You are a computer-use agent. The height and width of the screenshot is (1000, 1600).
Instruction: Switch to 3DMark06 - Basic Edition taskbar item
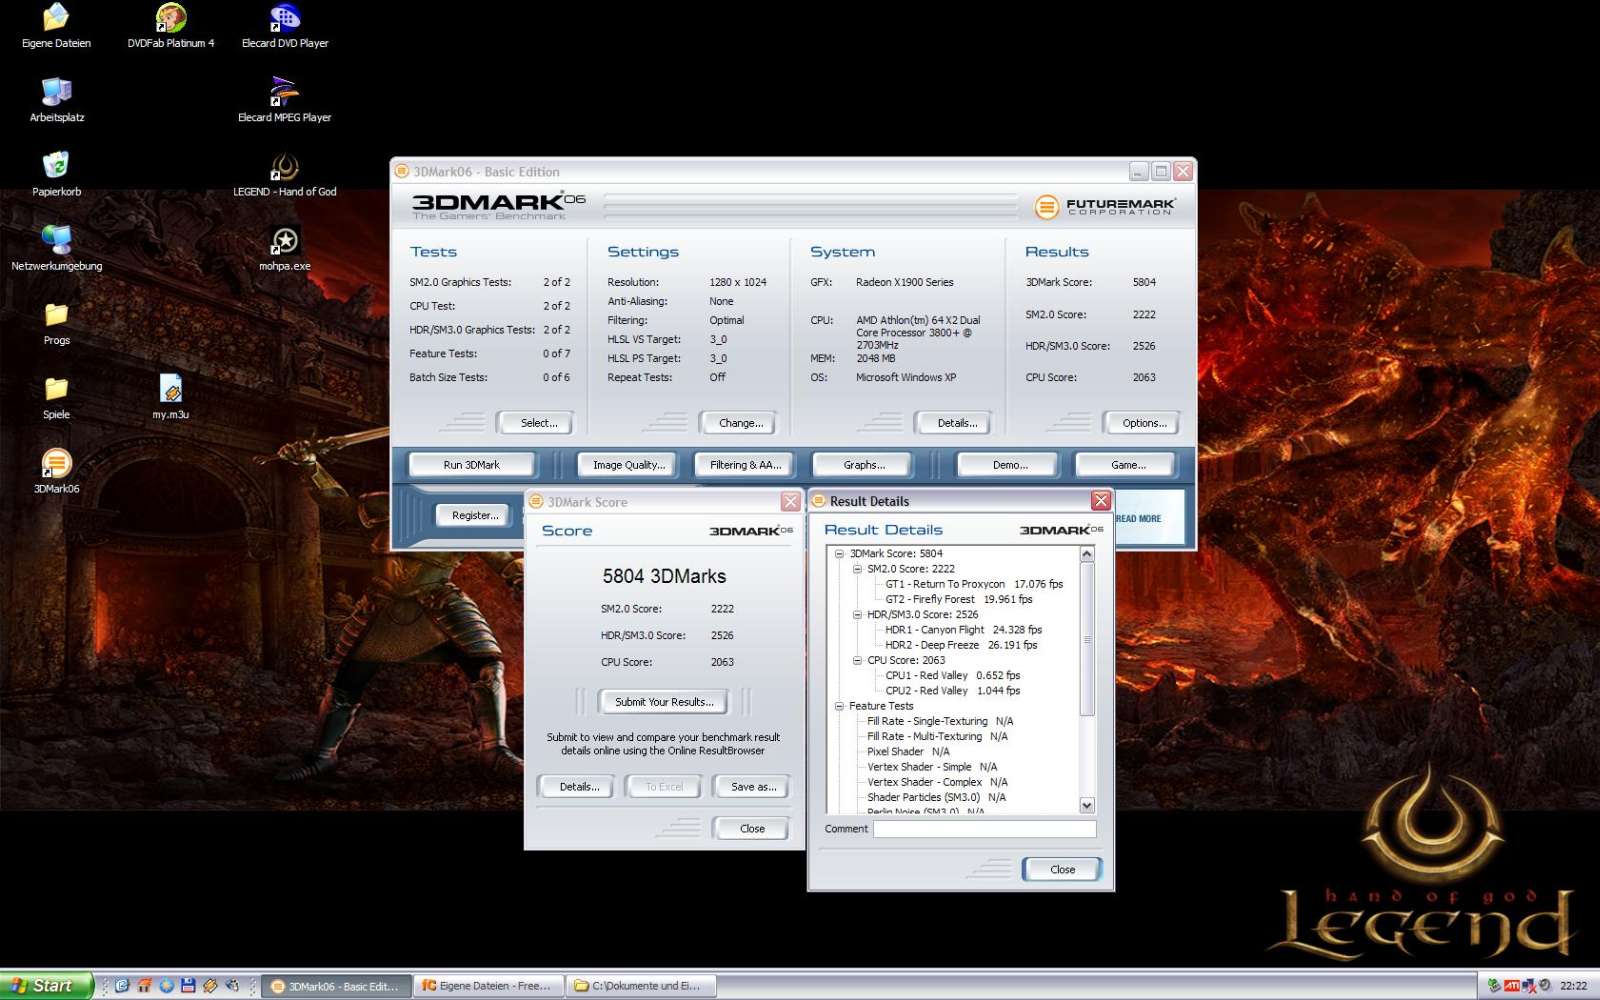tap(336, 986)
